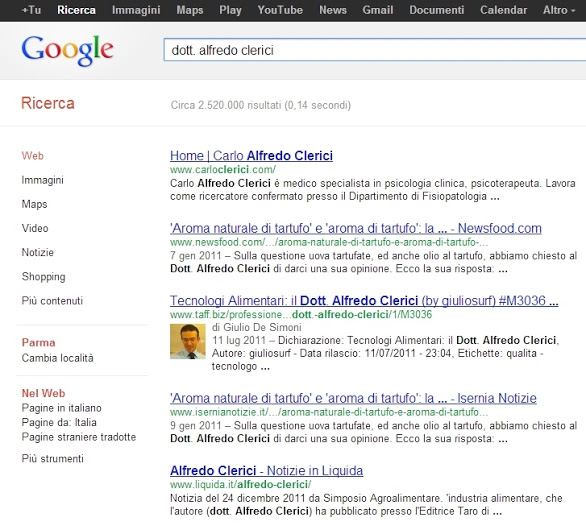Click the www.taff.biz result URL
The height and width of the screenshot is (530, 586).
[x=301, y=314]
